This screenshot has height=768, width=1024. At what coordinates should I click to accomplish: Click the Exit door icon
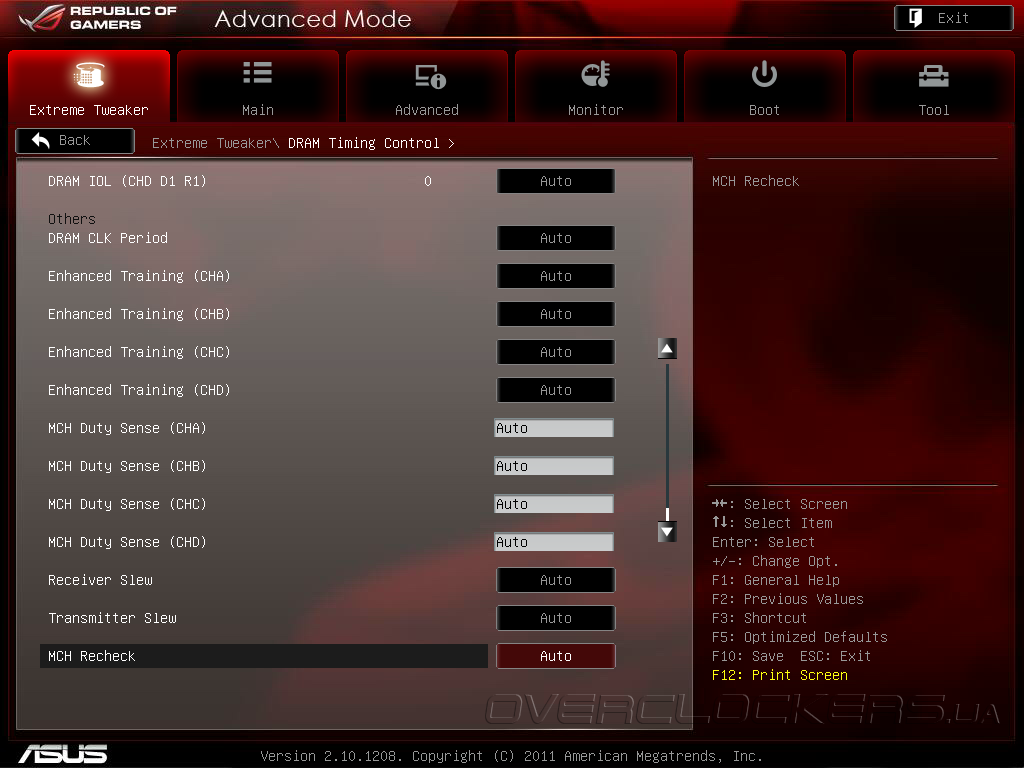coord(916,18)
